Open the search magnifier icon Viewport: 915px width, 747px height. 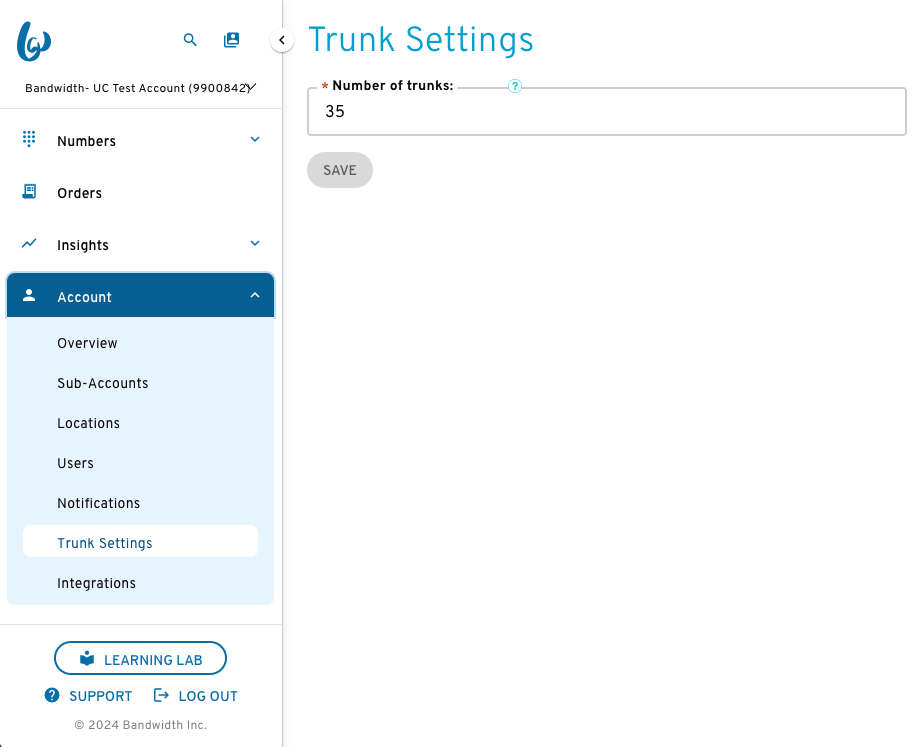click(x=190, y=40)
